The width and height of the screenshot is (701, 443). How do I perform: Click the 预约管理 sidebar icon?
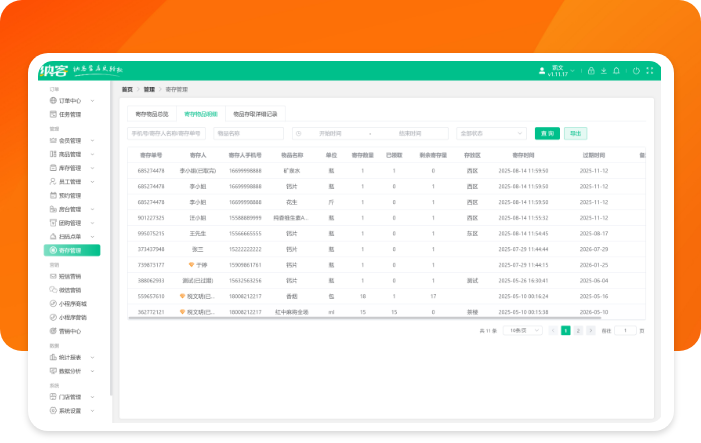pyautogui.click(x=52, y=195)
